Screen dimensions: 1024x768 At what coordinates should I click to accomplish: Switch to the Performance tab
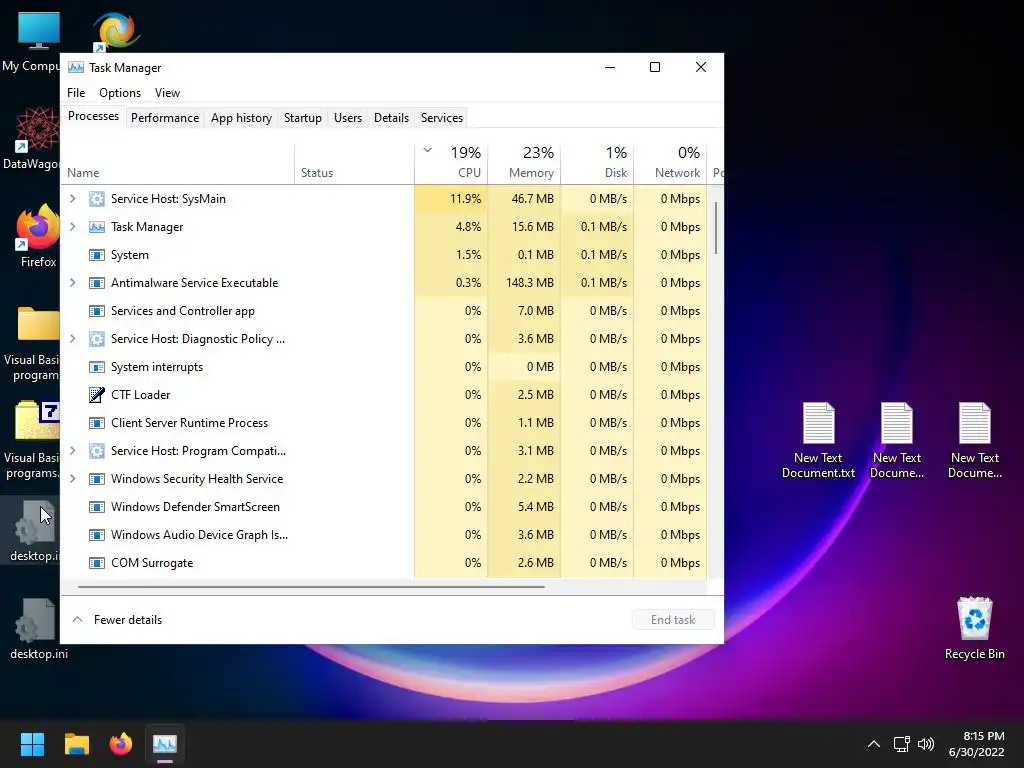(x=165, y=118)
